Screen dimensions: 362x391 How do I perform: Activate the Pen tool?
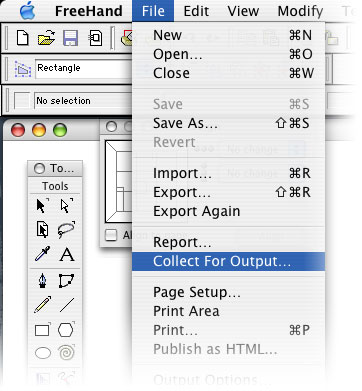tap(42, 280)
